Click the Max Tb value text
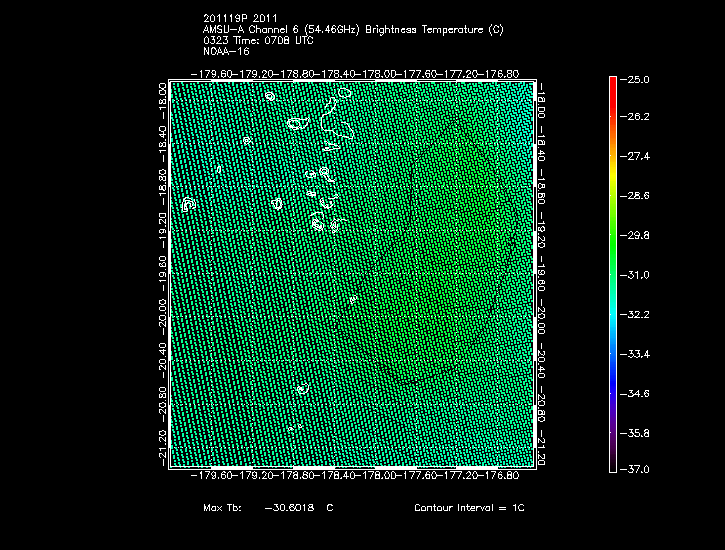The image size is (725, 550). pos(268,508)
